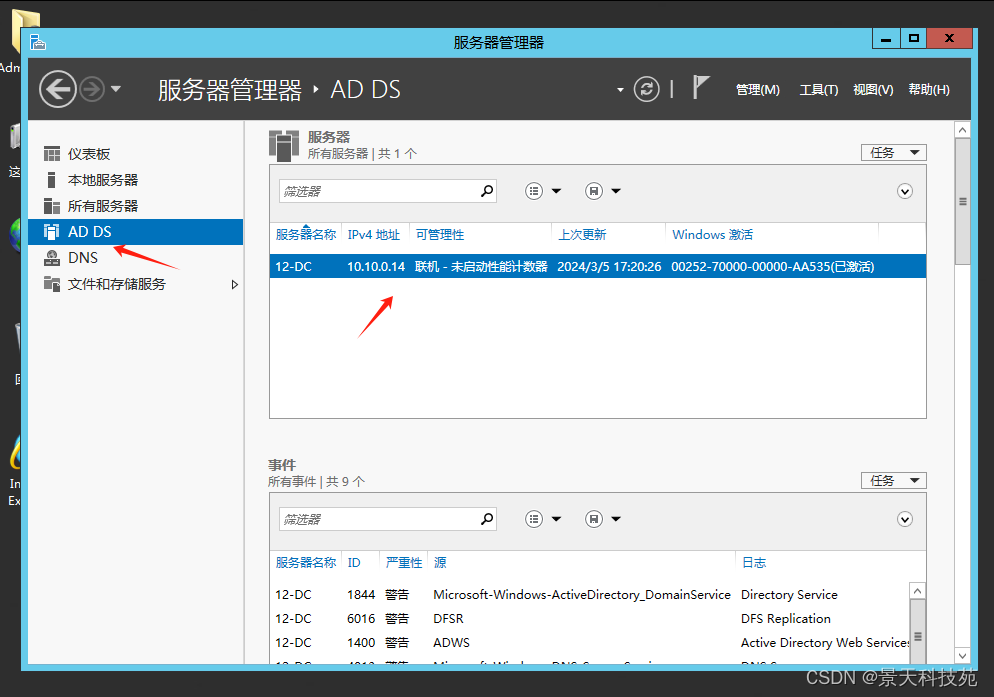Sort servers by 上次更新 column
994x697 pixels.
click(x=582, y=235)
